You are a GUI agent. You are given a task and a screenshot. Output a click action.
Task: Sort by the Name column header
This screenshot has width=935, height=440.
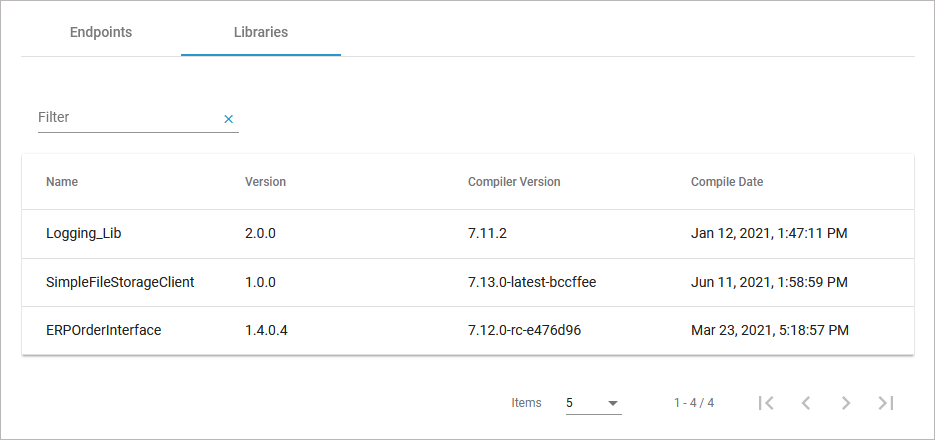click(x=62, y=182)
